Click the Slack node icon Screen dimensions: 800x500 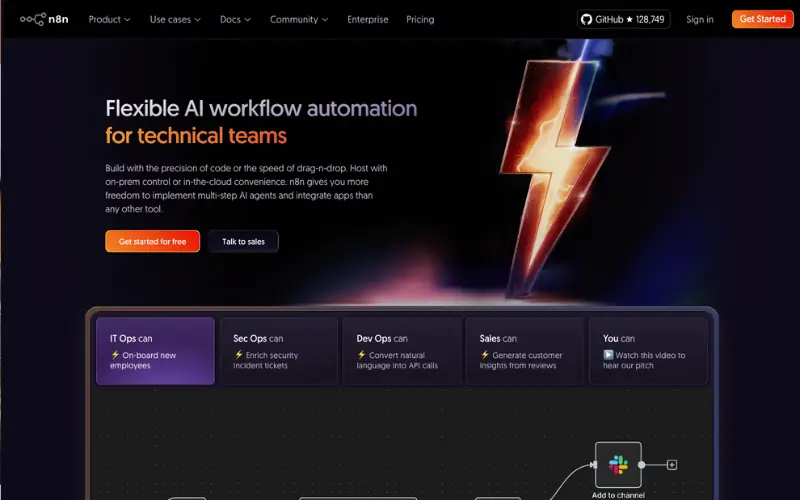point(618,465)
